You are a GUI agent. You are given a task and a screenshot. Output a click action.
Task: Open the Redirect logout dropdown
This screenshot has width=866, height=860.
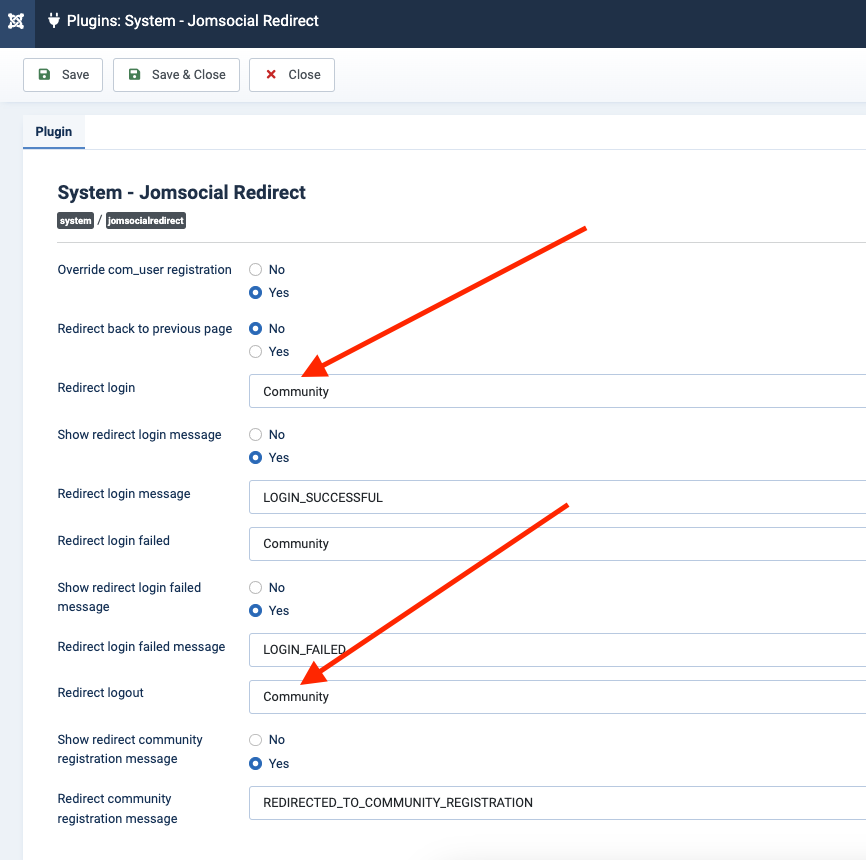click(x=556, y=697)
